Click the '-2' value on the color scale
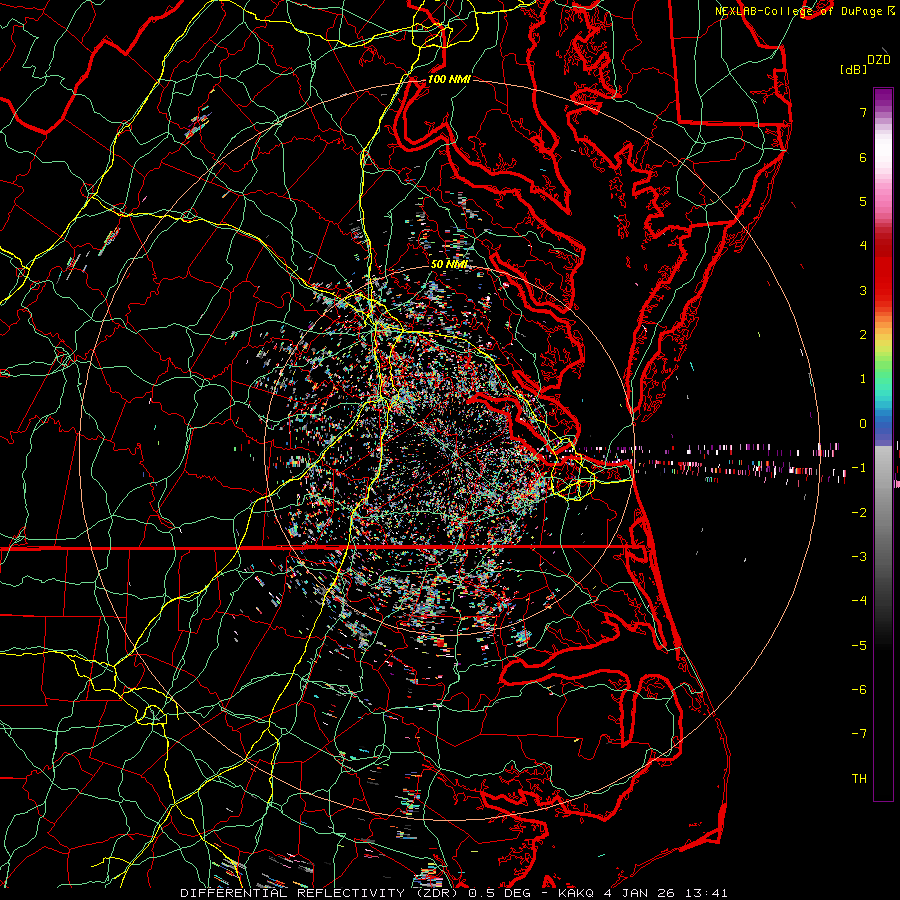Image resolution: width=900 pixels, height=900 pixels. (x=859, y=512)
